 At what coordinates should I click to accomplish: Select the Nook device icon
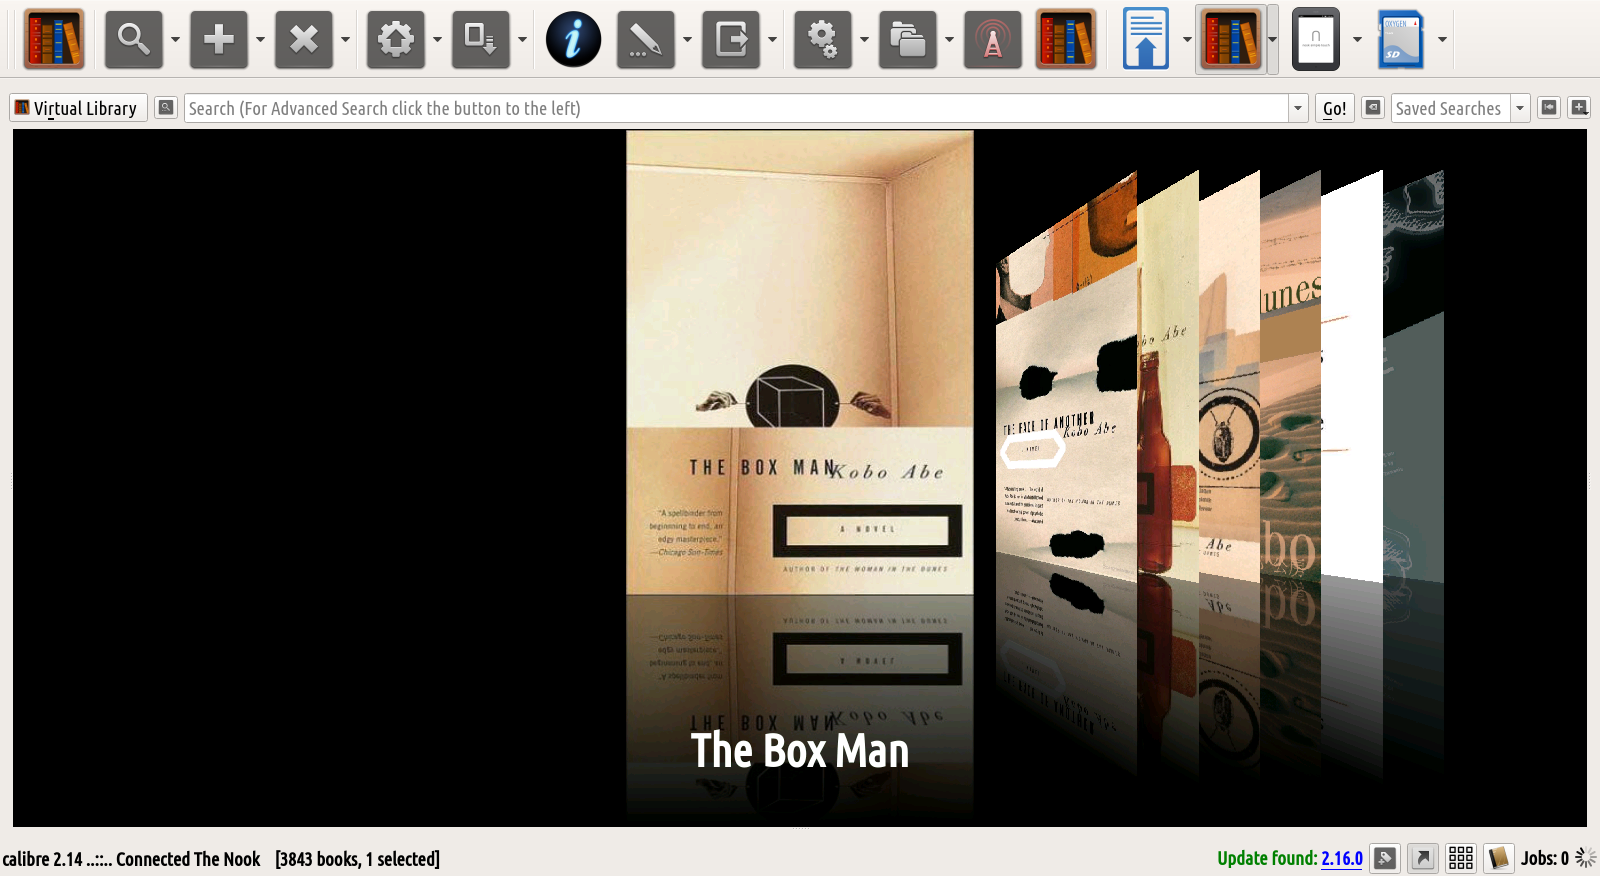tap(1316, 40)
